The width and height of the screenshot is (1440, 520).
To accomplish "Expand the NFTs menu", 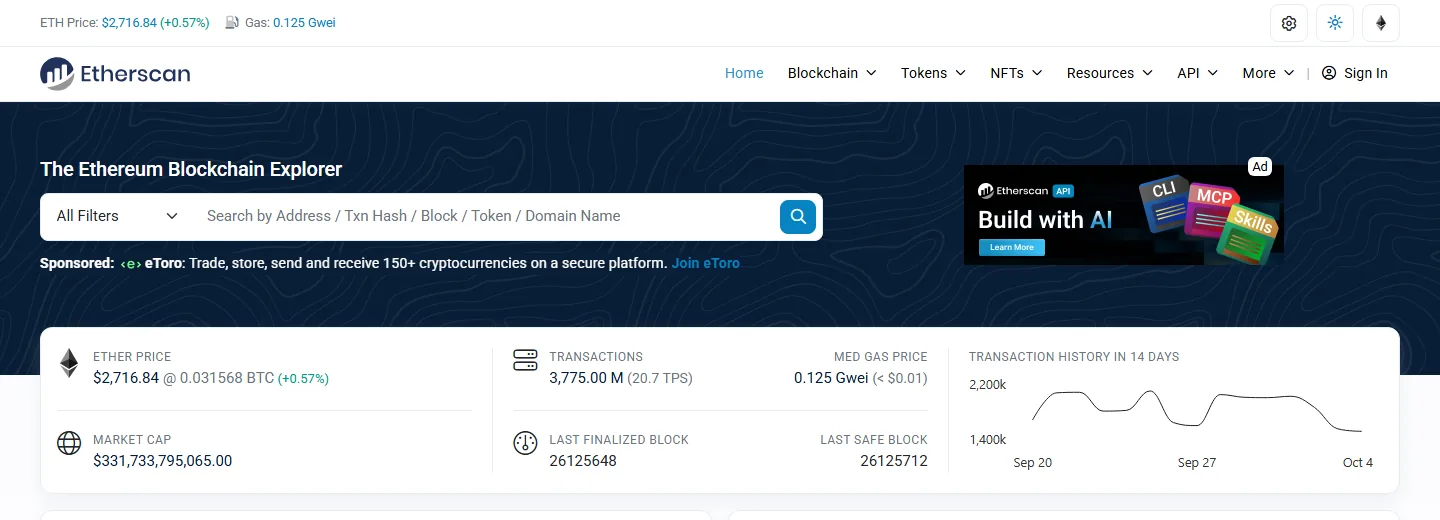I will (1016, 73).
